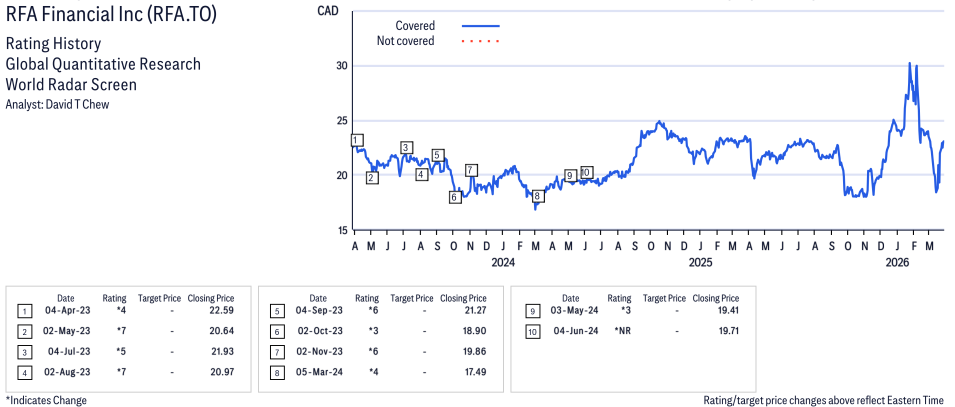Click the *NR rating value
The width and height of the screenshot is (955, 407).
(620, 332)
